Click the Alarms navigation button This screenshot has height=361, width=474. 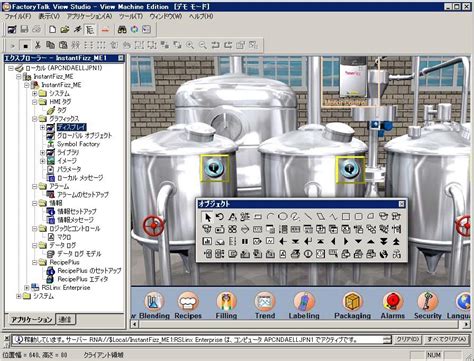[x=393, y=305]
